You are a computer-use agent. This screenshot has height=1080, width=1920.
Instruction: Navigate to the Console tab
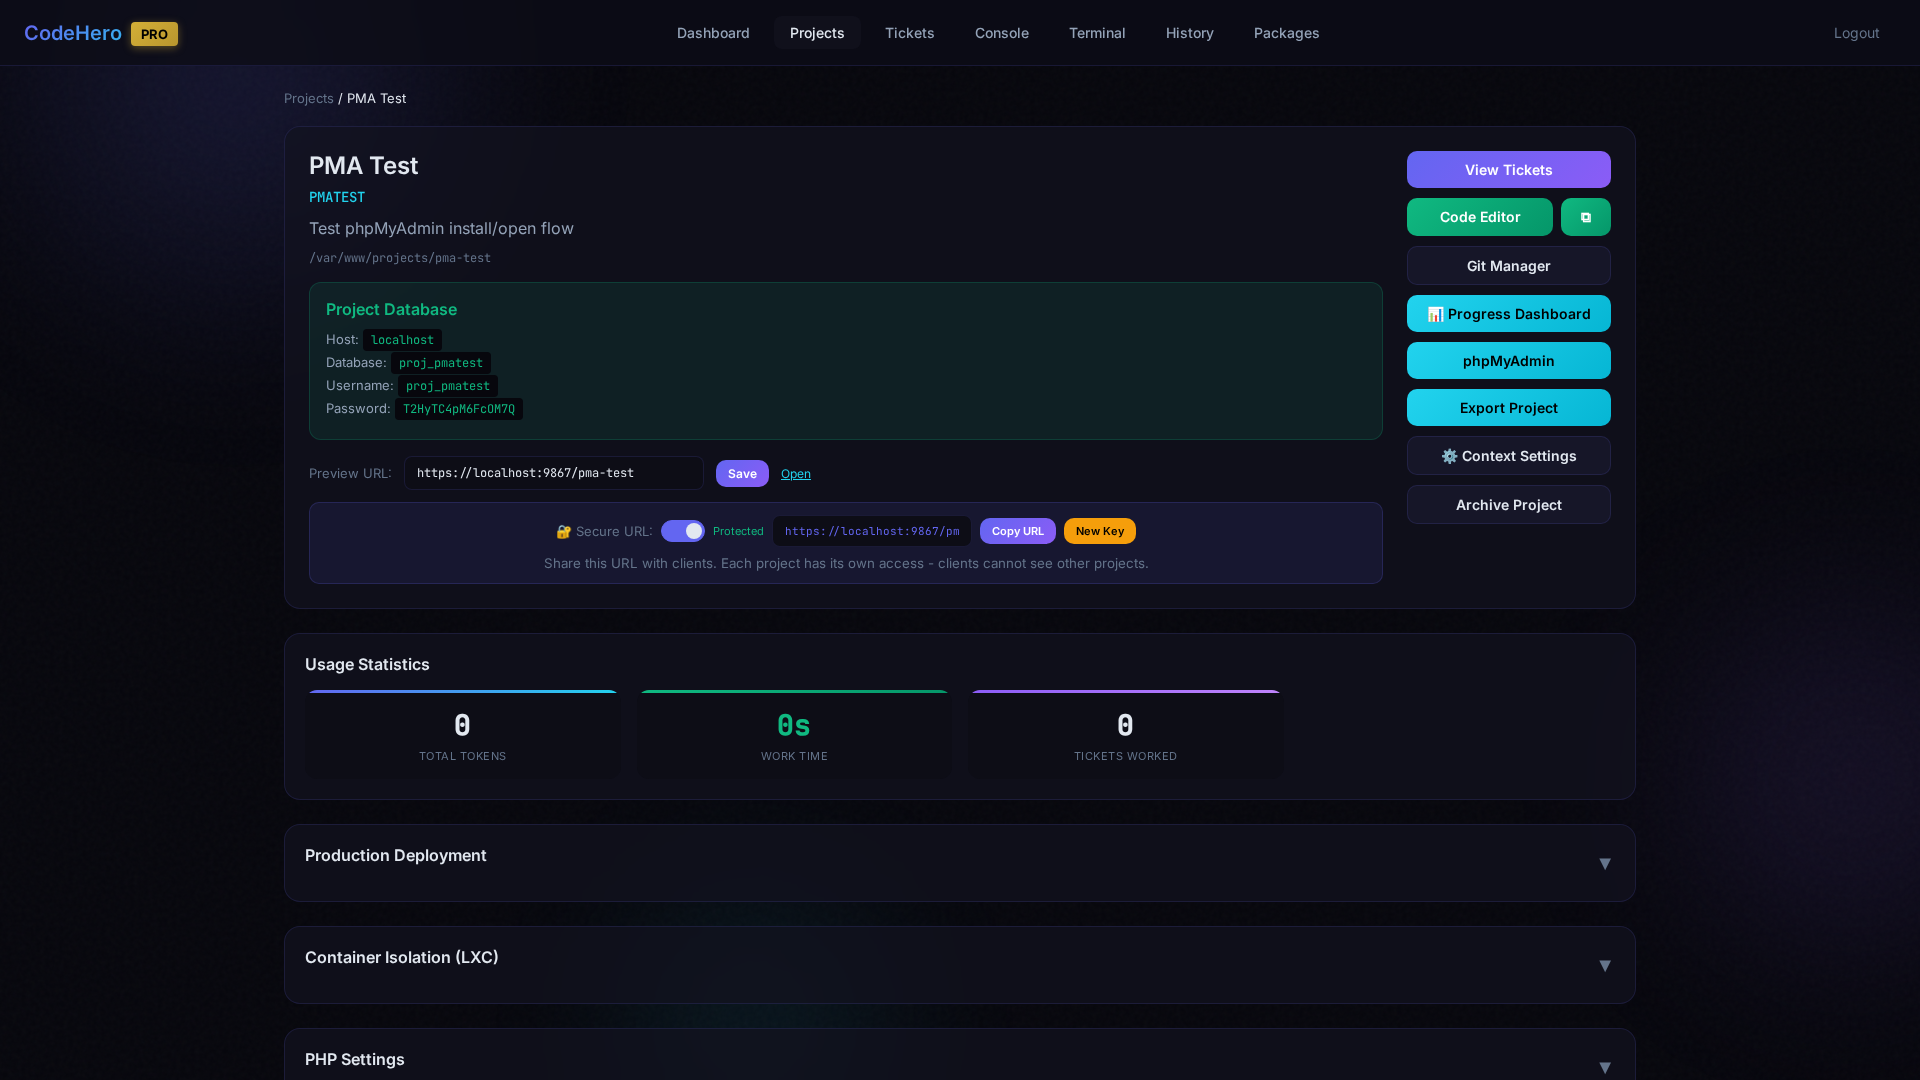coord(1001,33)
